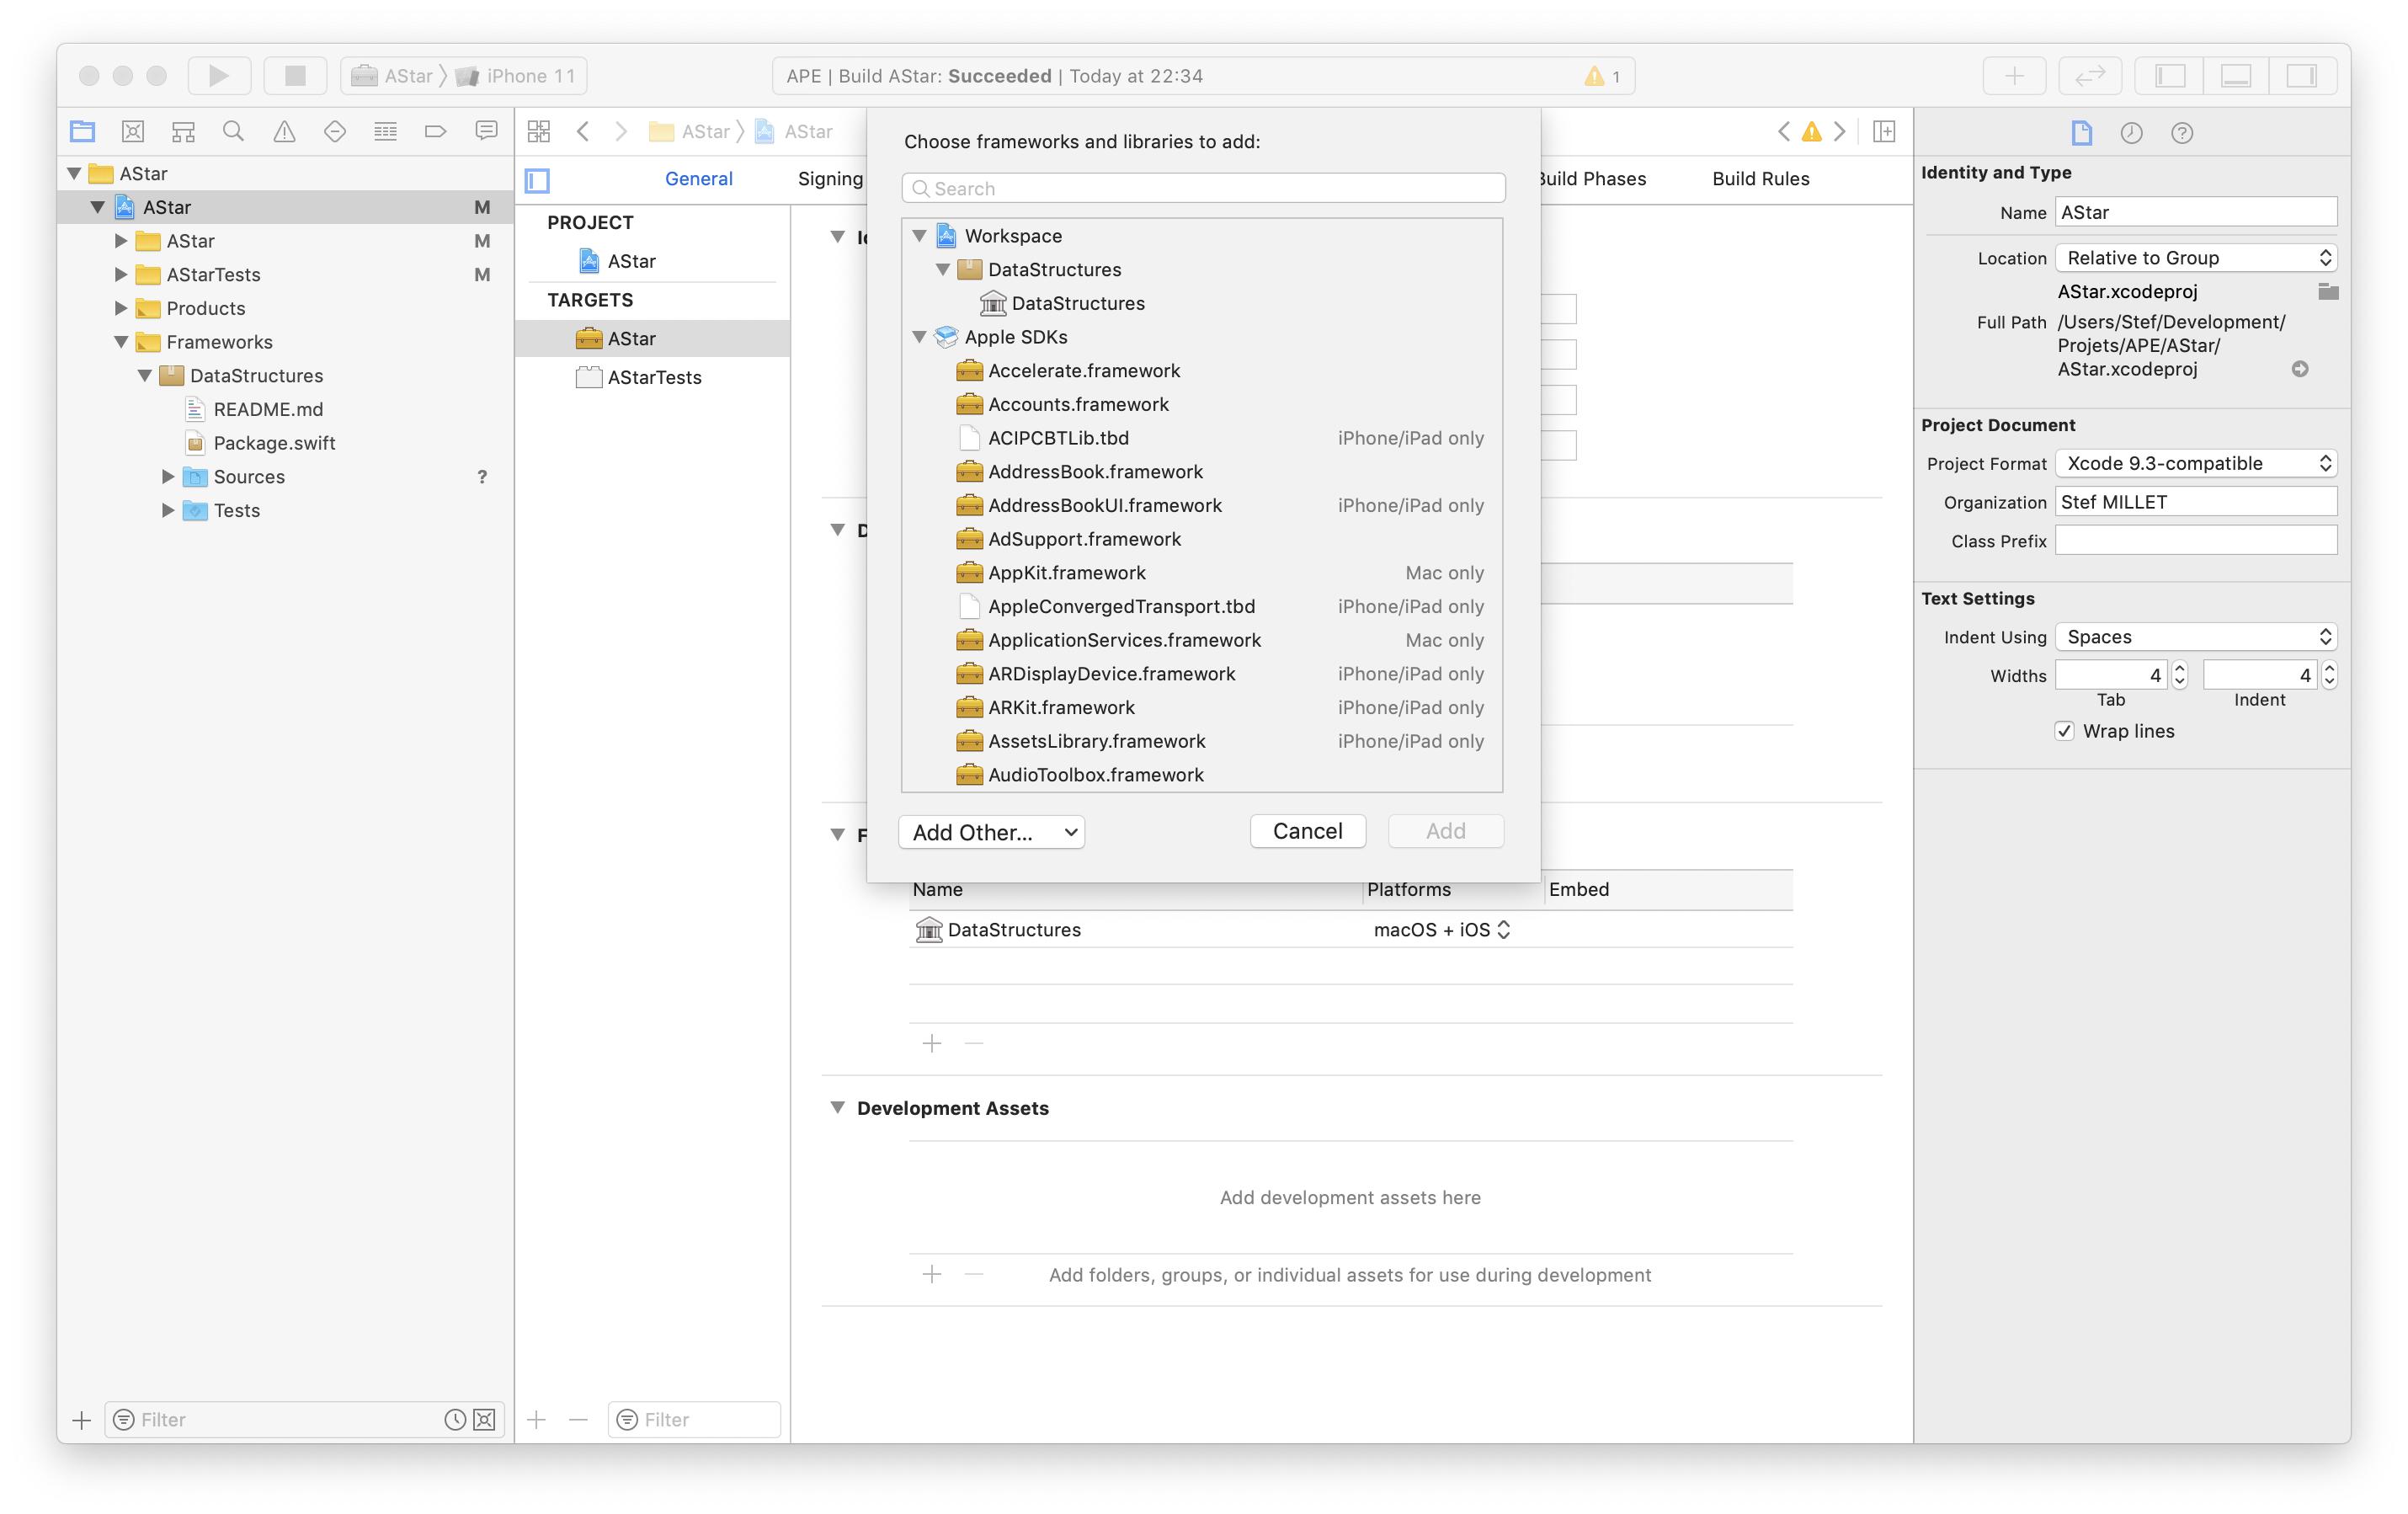Image resolution: width=2408 pixels, height=1514 pixels.
Task: Switch to the Build Rules tab
Action: pos(1760,179)
